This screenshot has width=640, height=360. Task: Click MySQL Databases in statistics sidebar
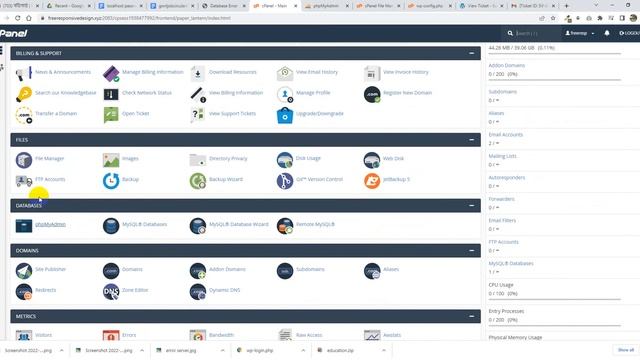(511, 263)
